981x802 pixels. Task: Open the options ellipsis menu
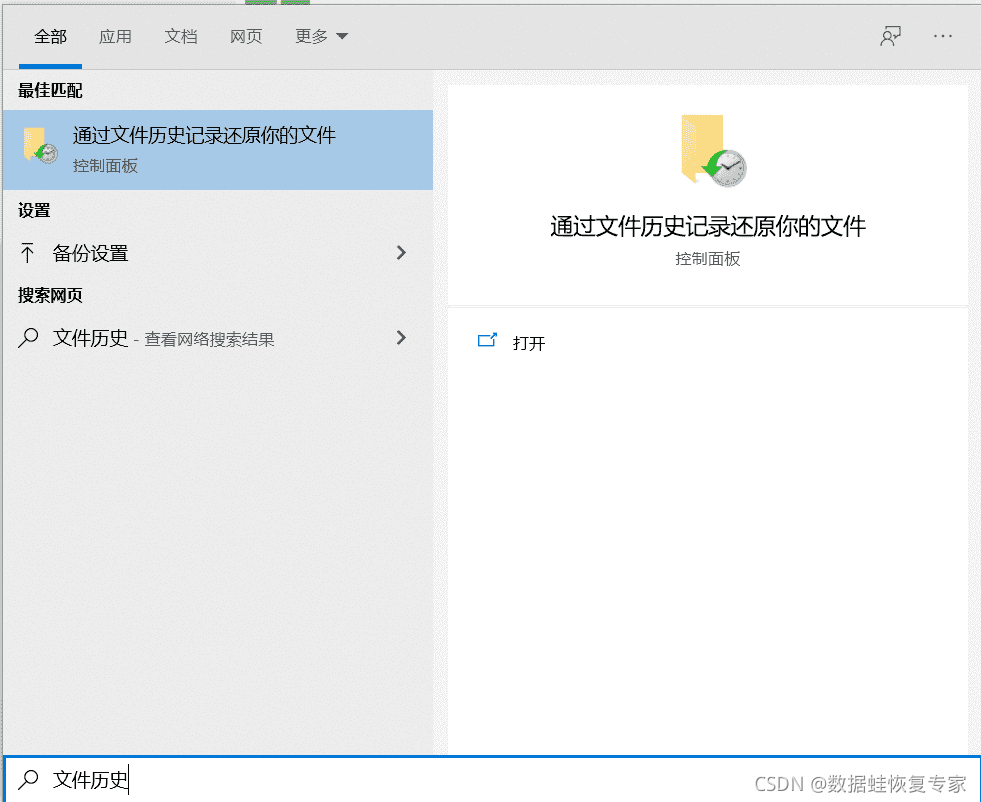coord(942,35)
